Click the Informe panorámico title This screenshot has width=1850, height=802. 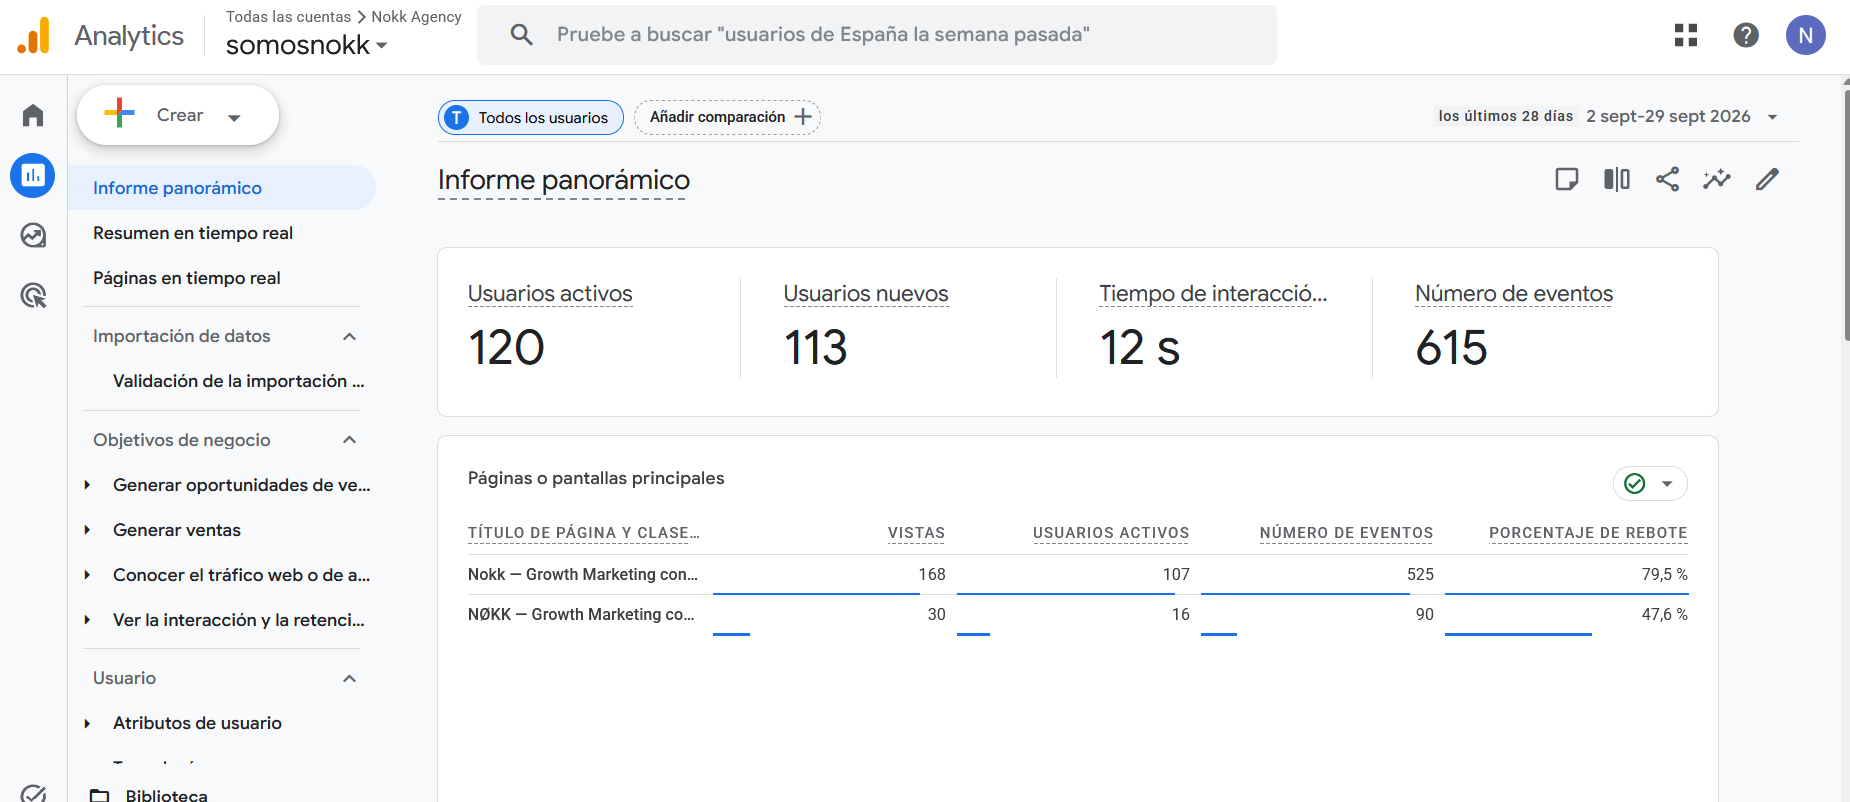564,180
